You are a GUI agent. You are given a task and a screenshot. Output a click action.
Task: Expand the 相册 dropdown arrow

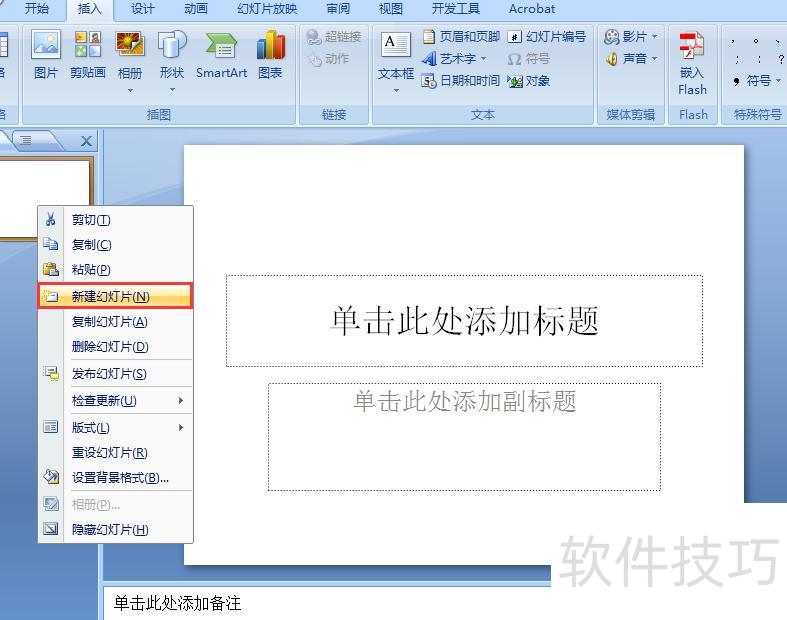[130, 90]
